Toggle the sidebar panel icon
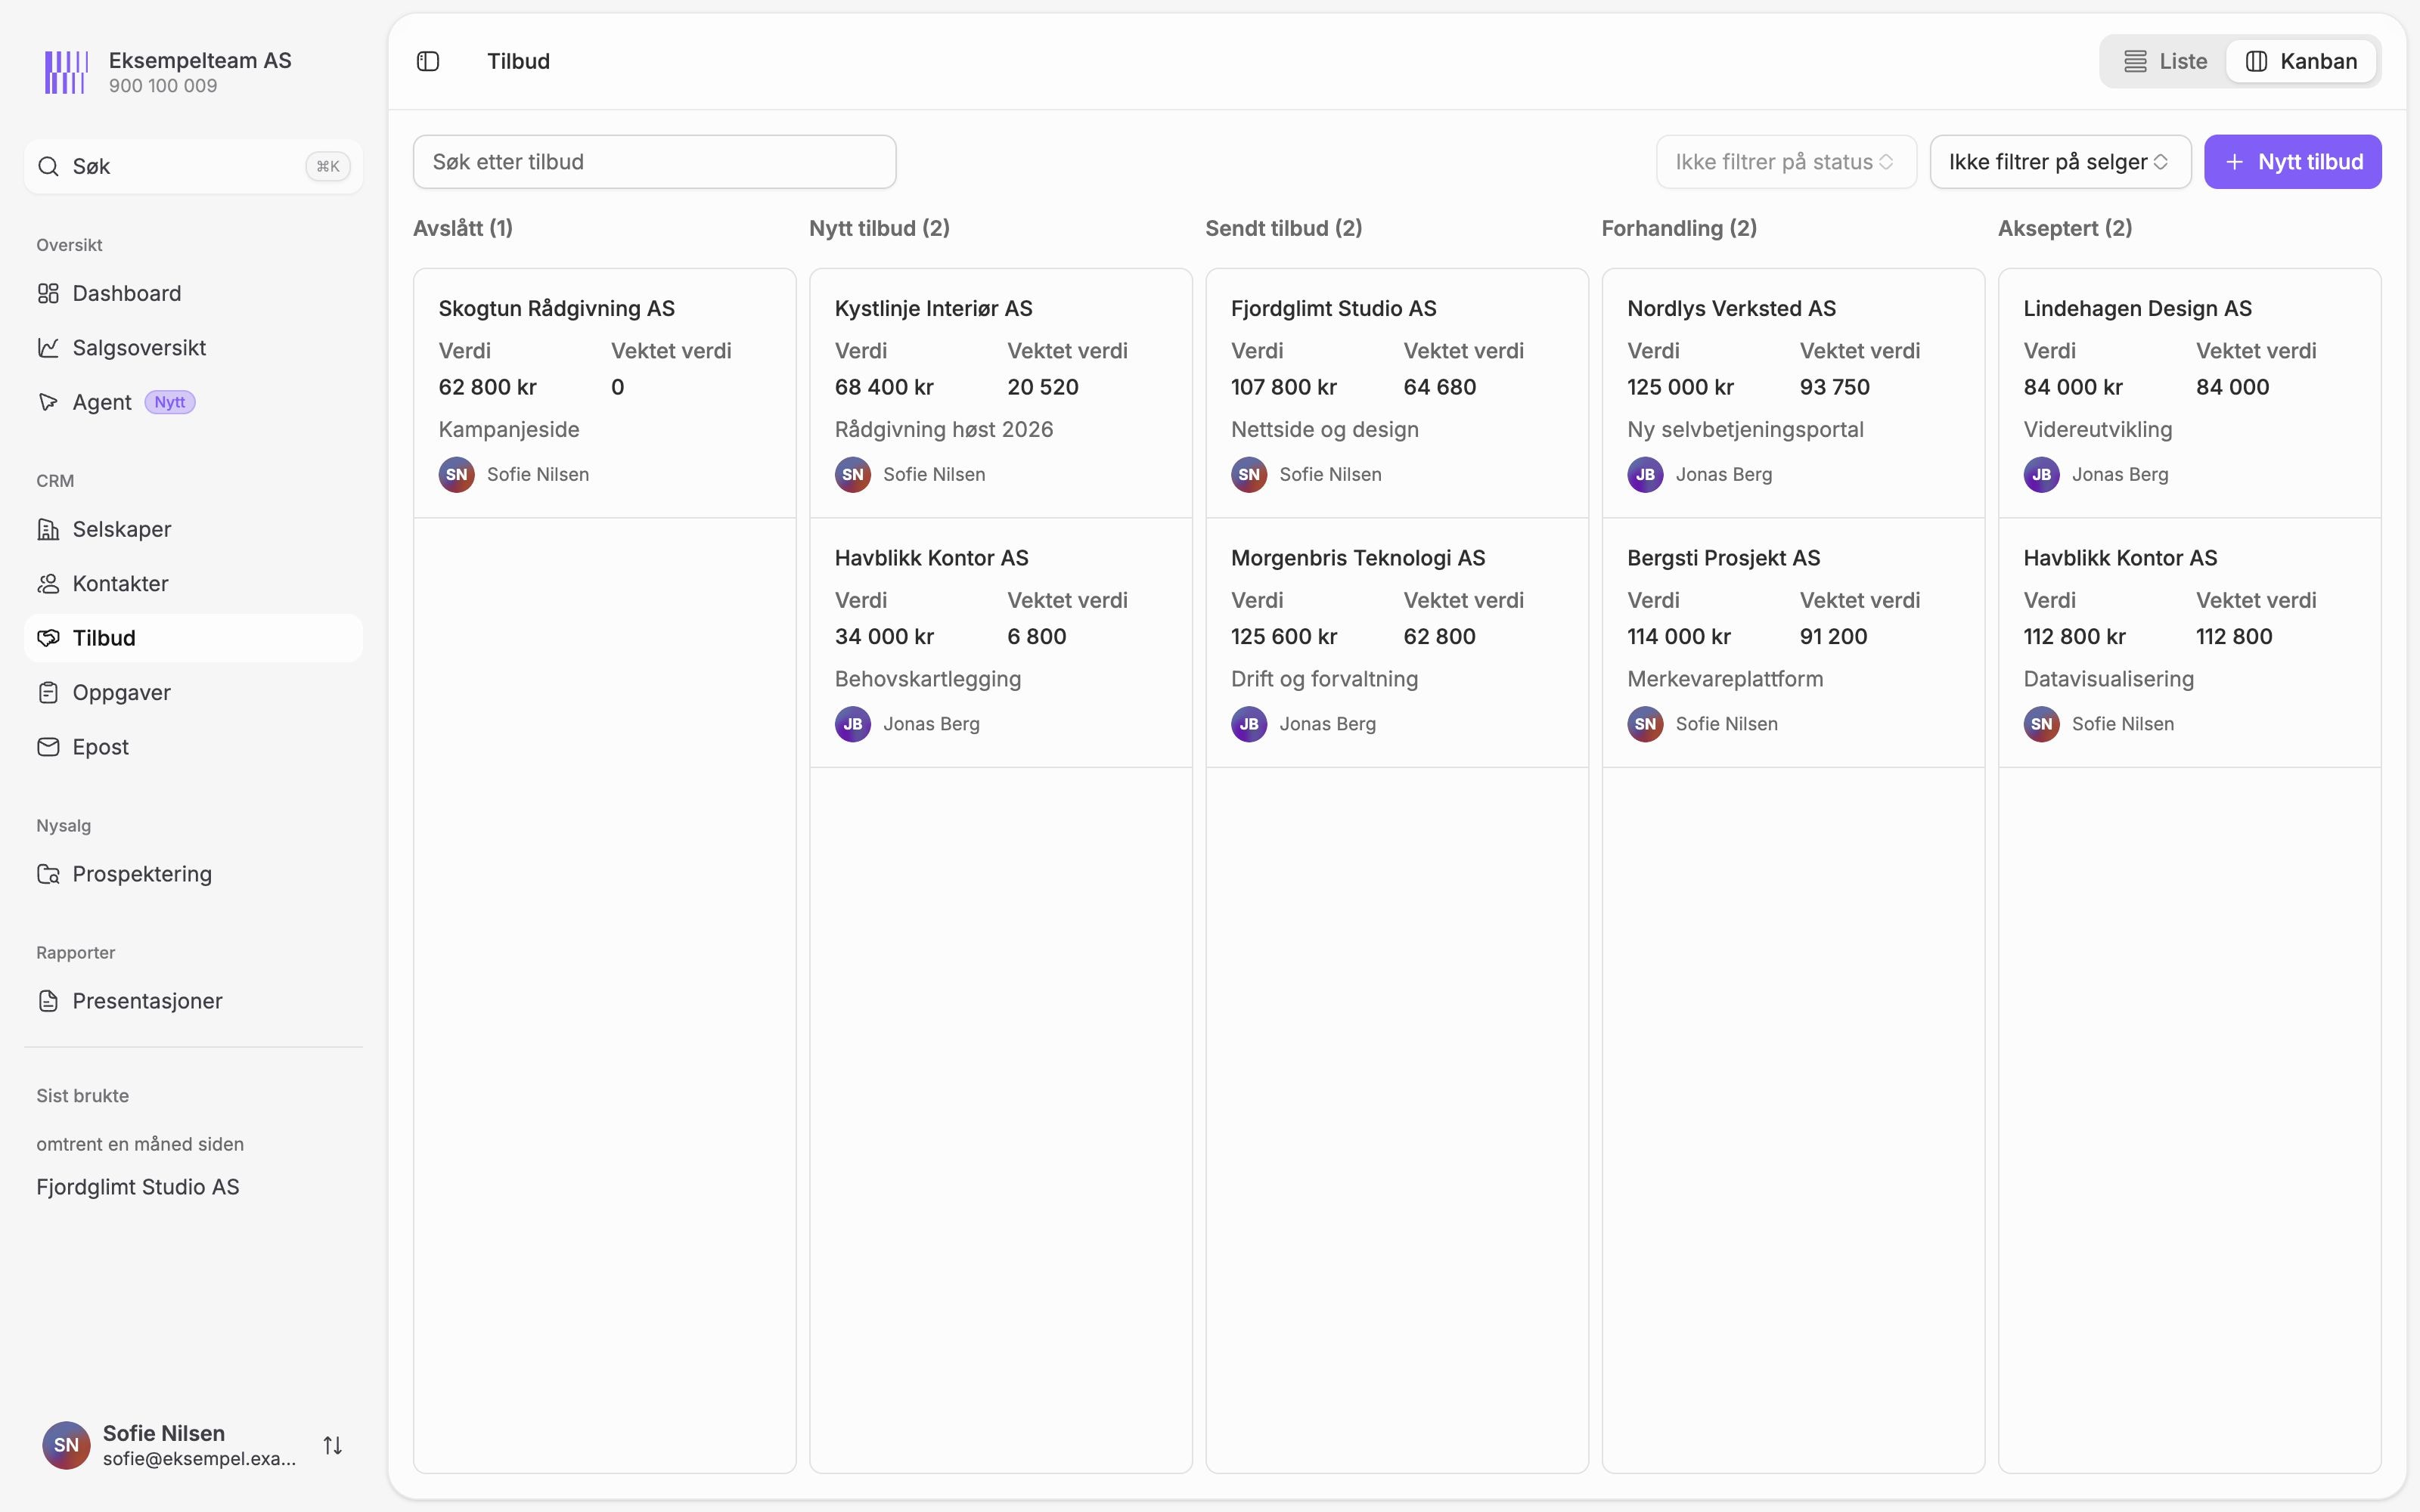 click(428, 61)
